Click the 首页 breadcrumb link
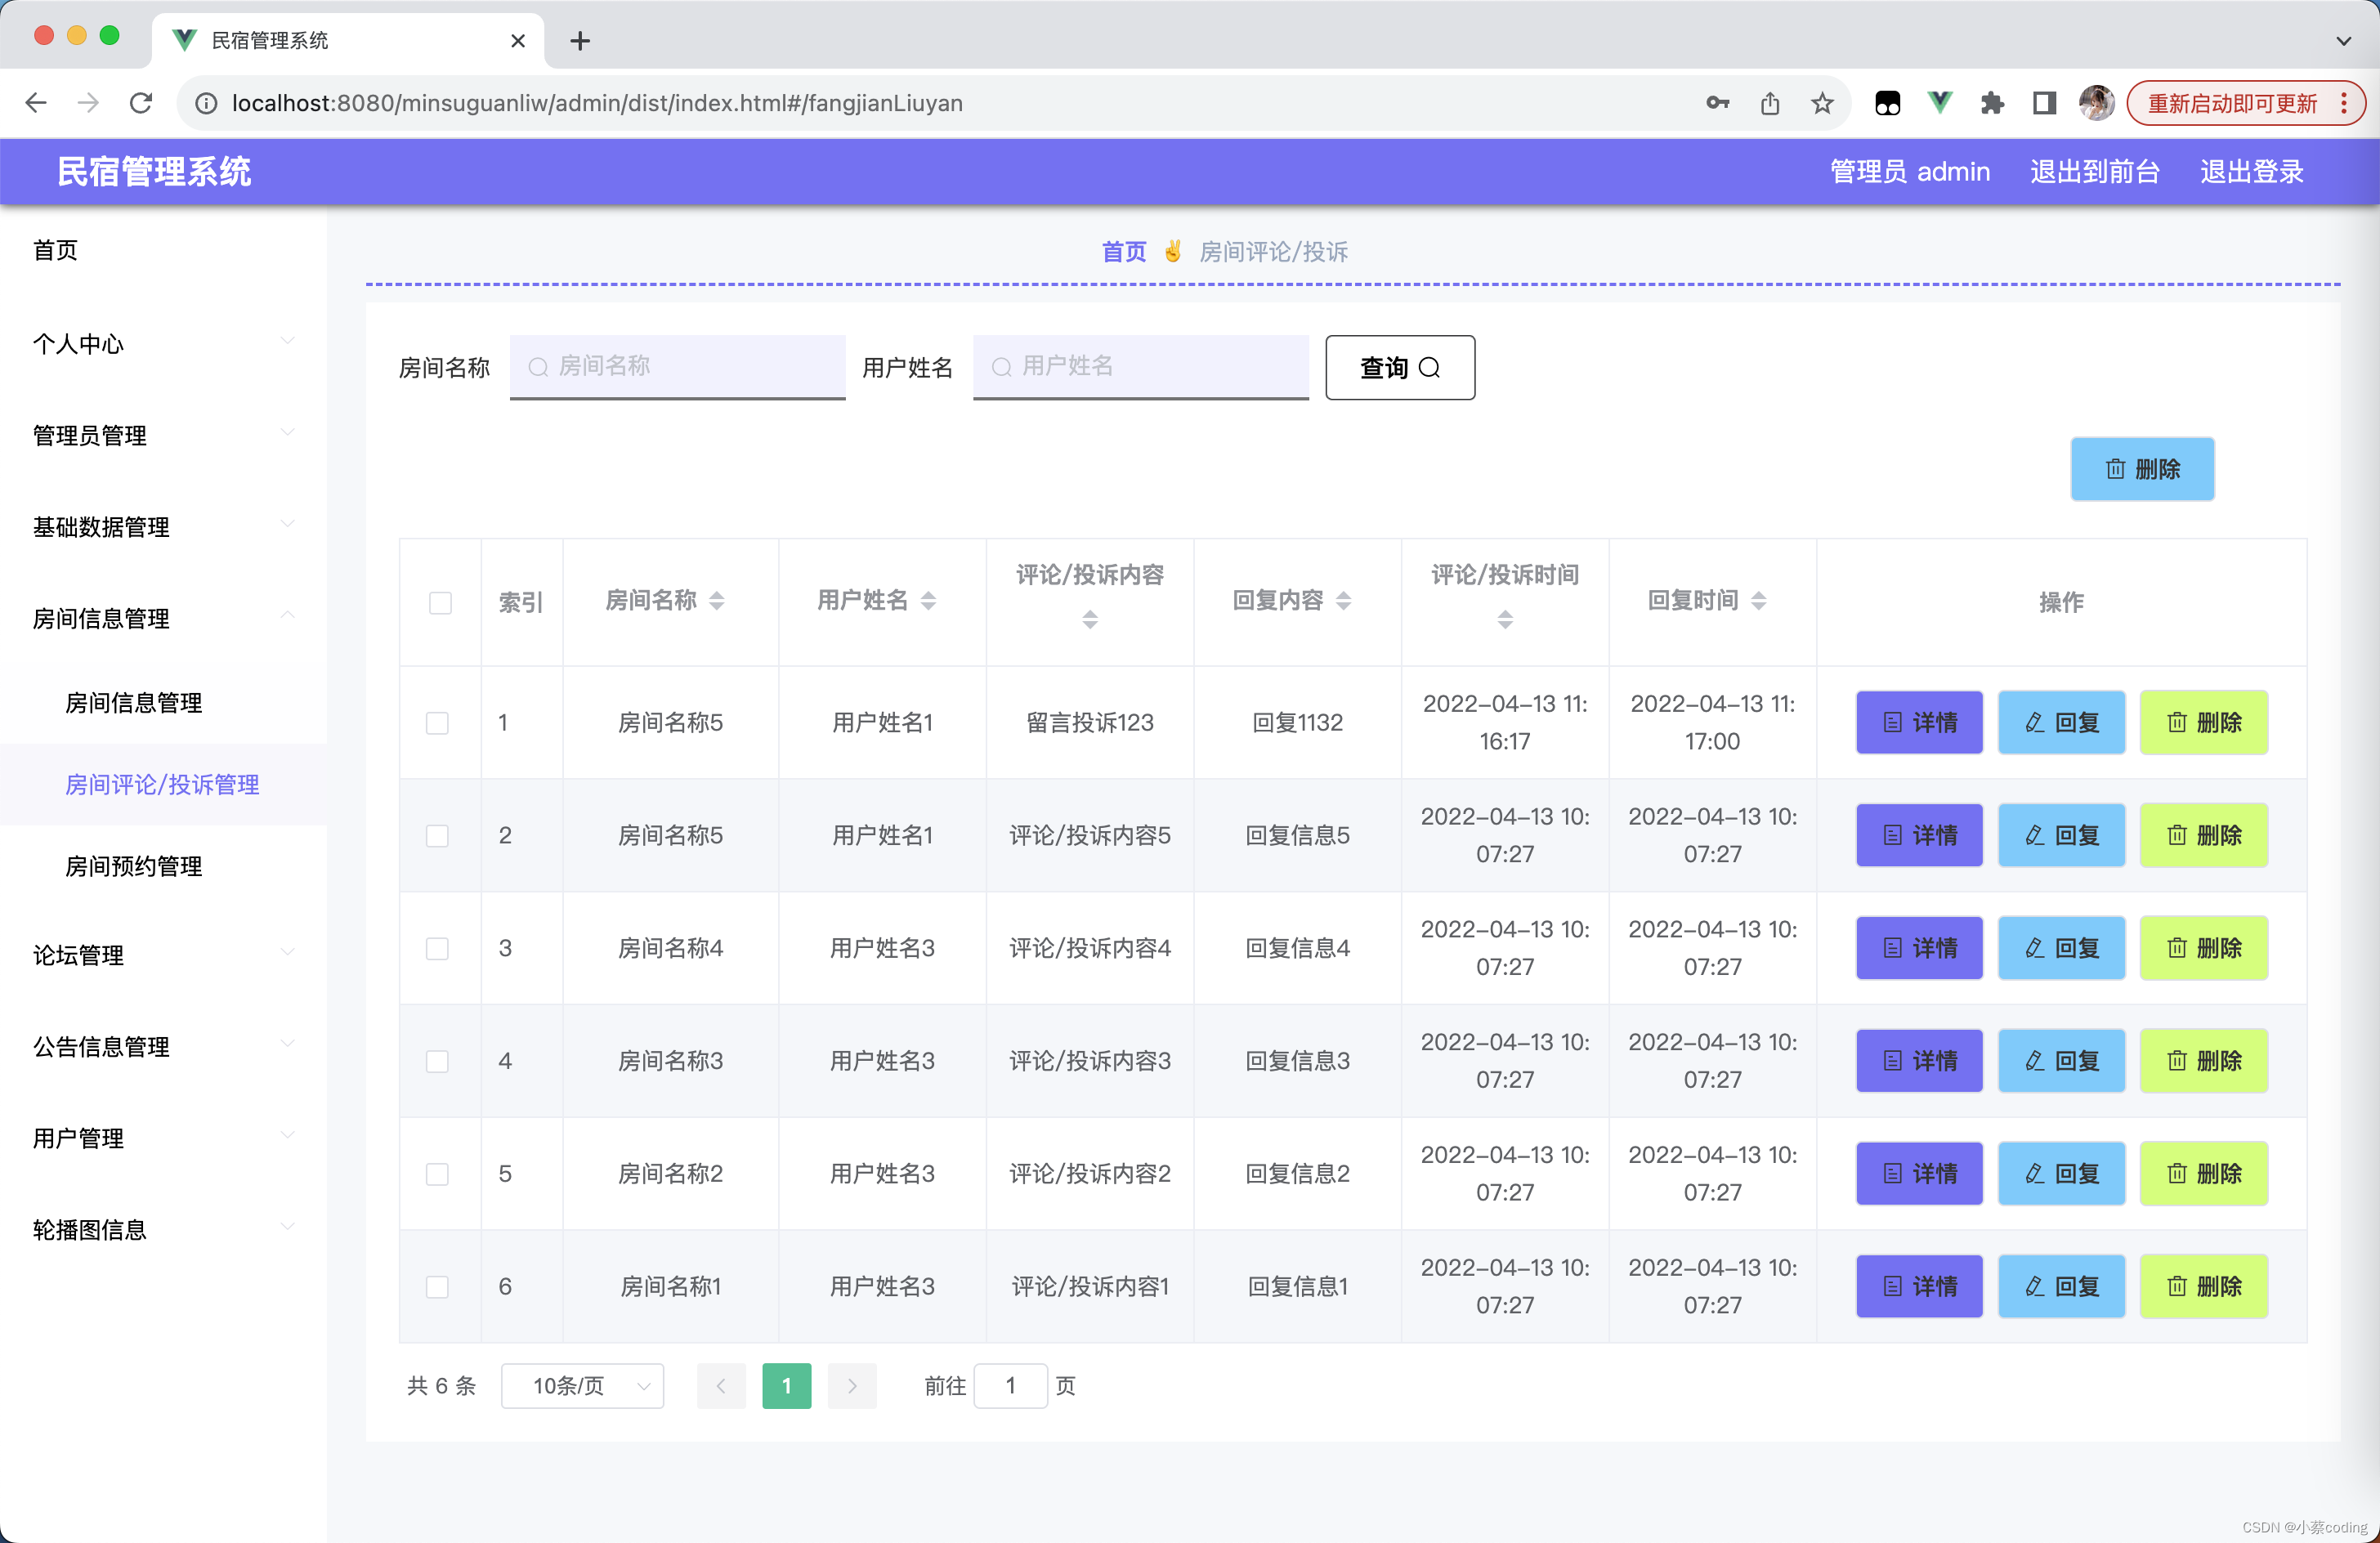Image resolution: width=2380 pixels, height=1543 pixels. click(1123, 251)
